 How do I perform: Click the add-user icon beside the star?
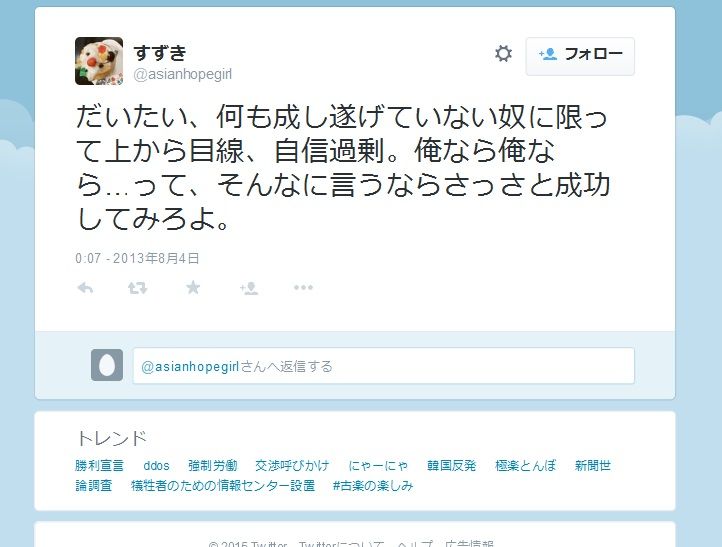(249, 288)
